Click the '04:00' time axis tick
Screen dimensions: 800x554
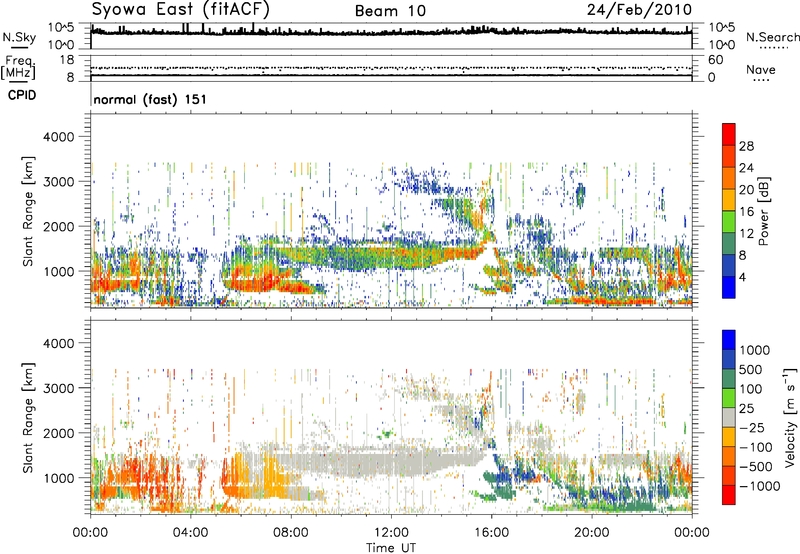[190, 533]
